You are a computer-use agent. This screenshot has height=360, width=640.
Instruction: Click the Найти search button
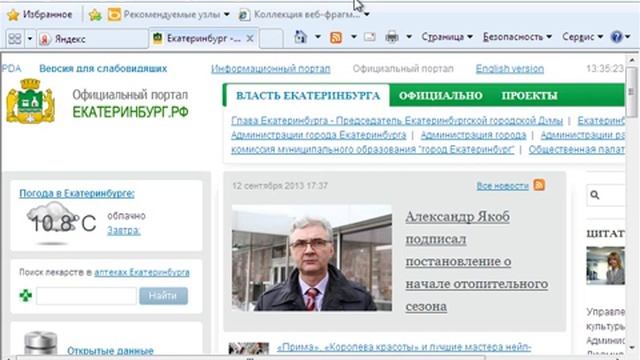tap(163, 296)
